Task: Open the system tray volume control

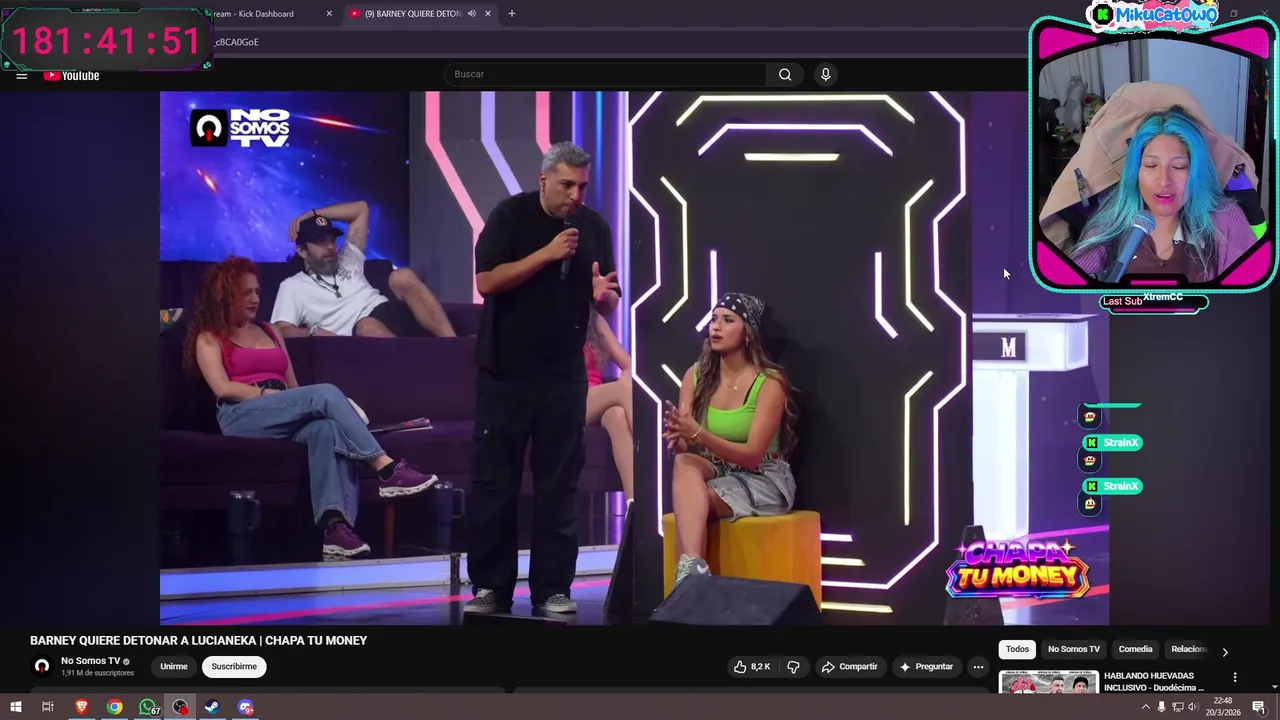Action: [x=1192, y=707]
